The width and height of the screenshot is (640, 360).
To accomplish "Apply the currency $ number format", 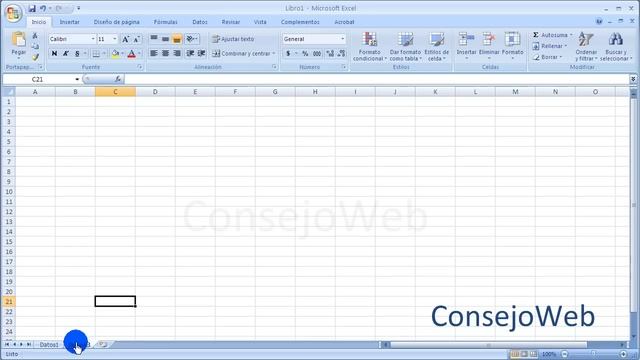I will [x=288, y=53].
